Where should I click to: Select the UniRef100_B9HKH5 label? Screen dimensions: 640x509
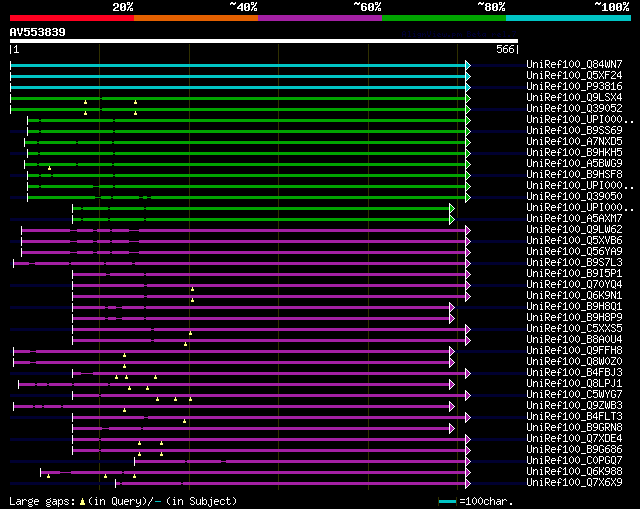point(574,152)
